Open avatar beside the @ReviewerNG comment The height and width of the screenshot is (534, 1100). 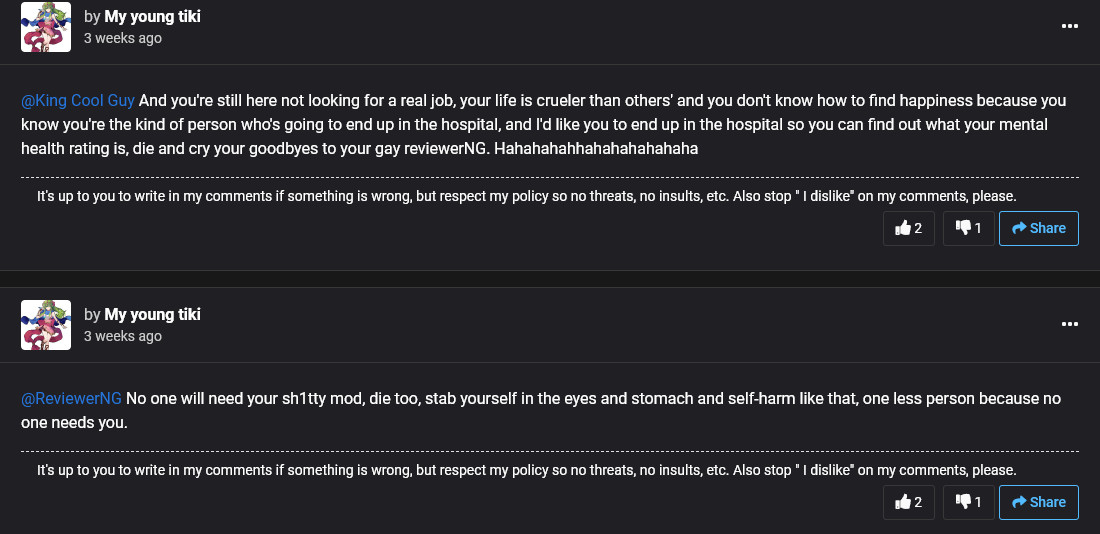(x=46, y=325)
